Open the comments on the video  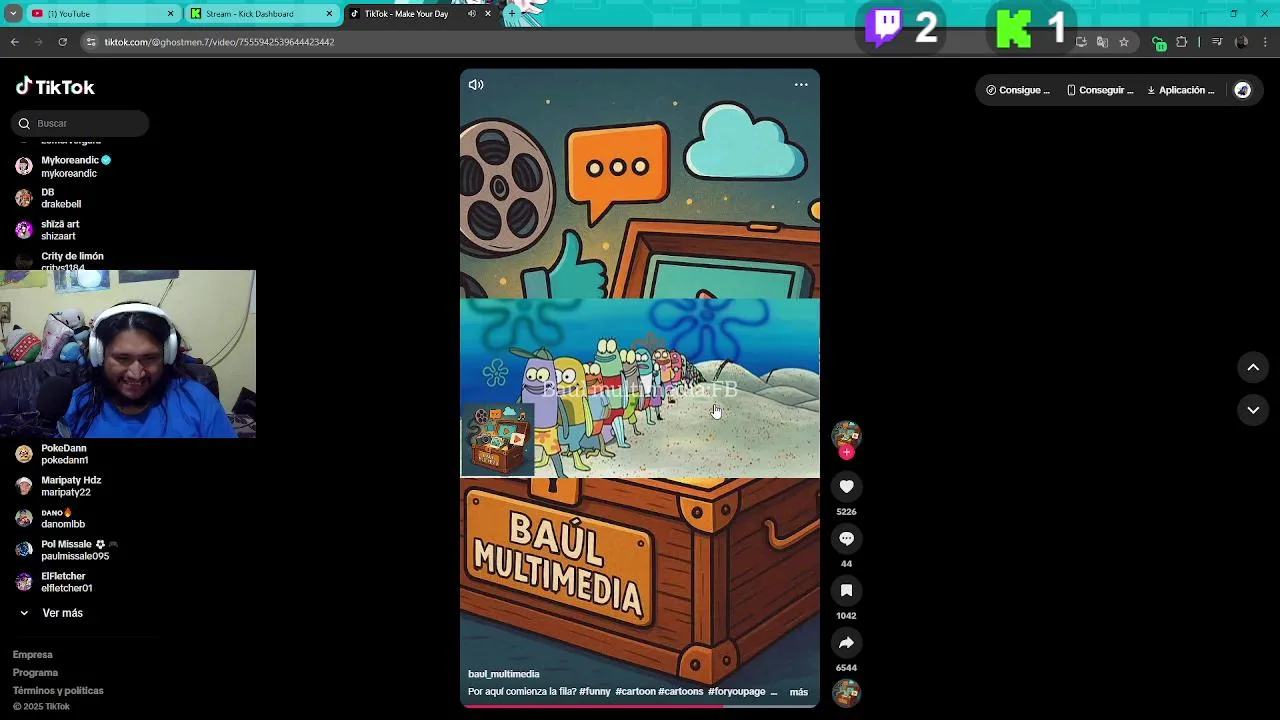pos(846,538)
